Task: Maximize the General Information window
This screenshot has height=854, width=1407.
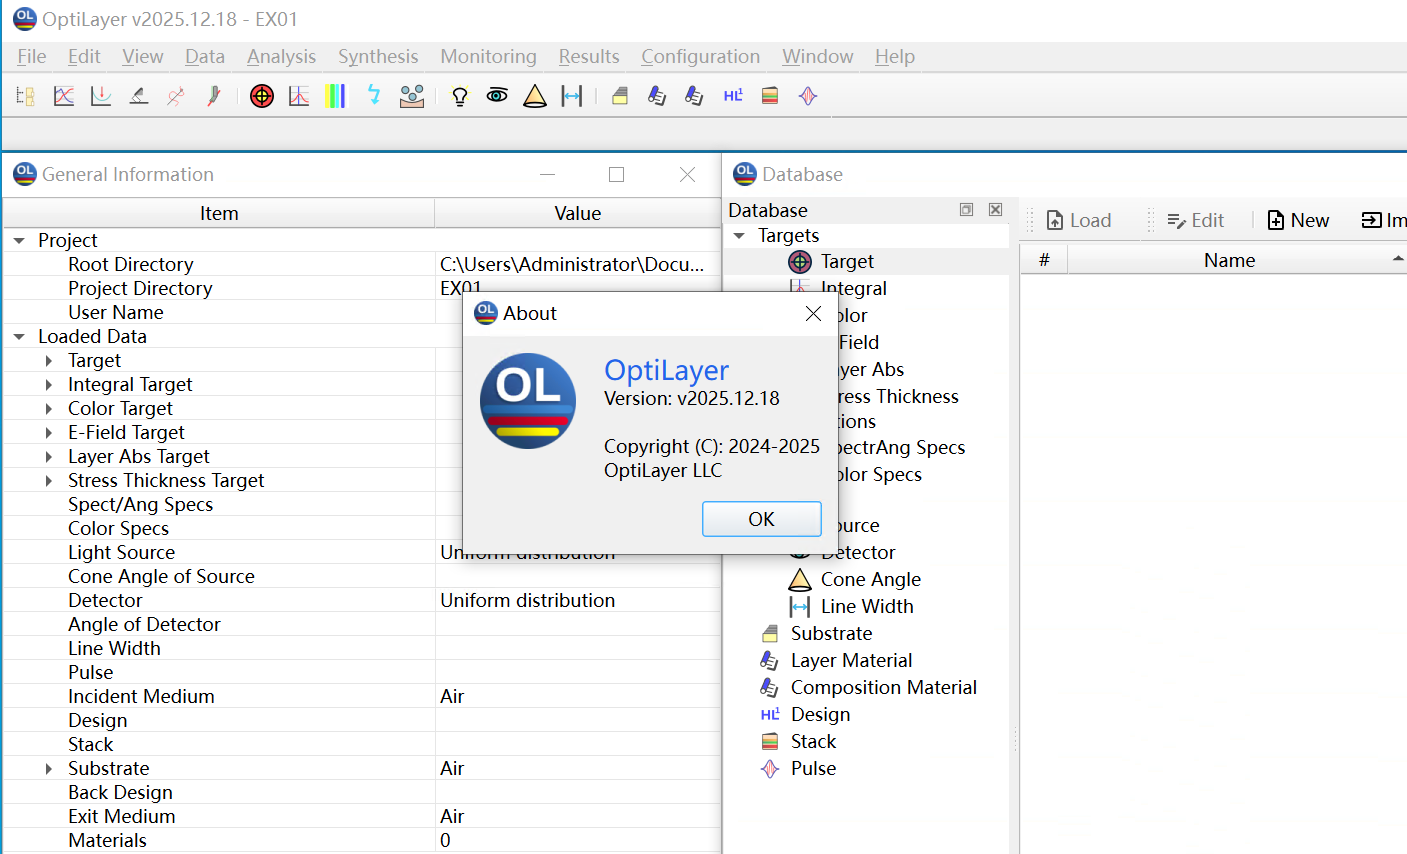Action: click(617, 175)
